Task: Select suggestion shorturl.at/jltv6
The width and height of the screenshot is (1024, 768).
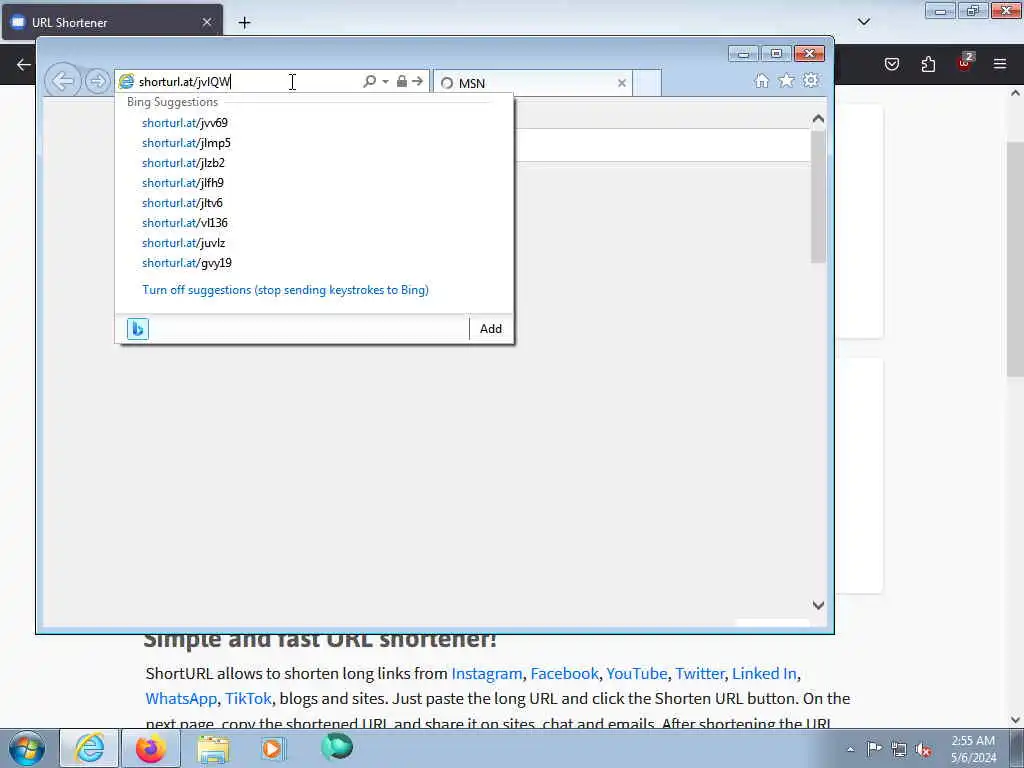Action: tap(182, 203)
